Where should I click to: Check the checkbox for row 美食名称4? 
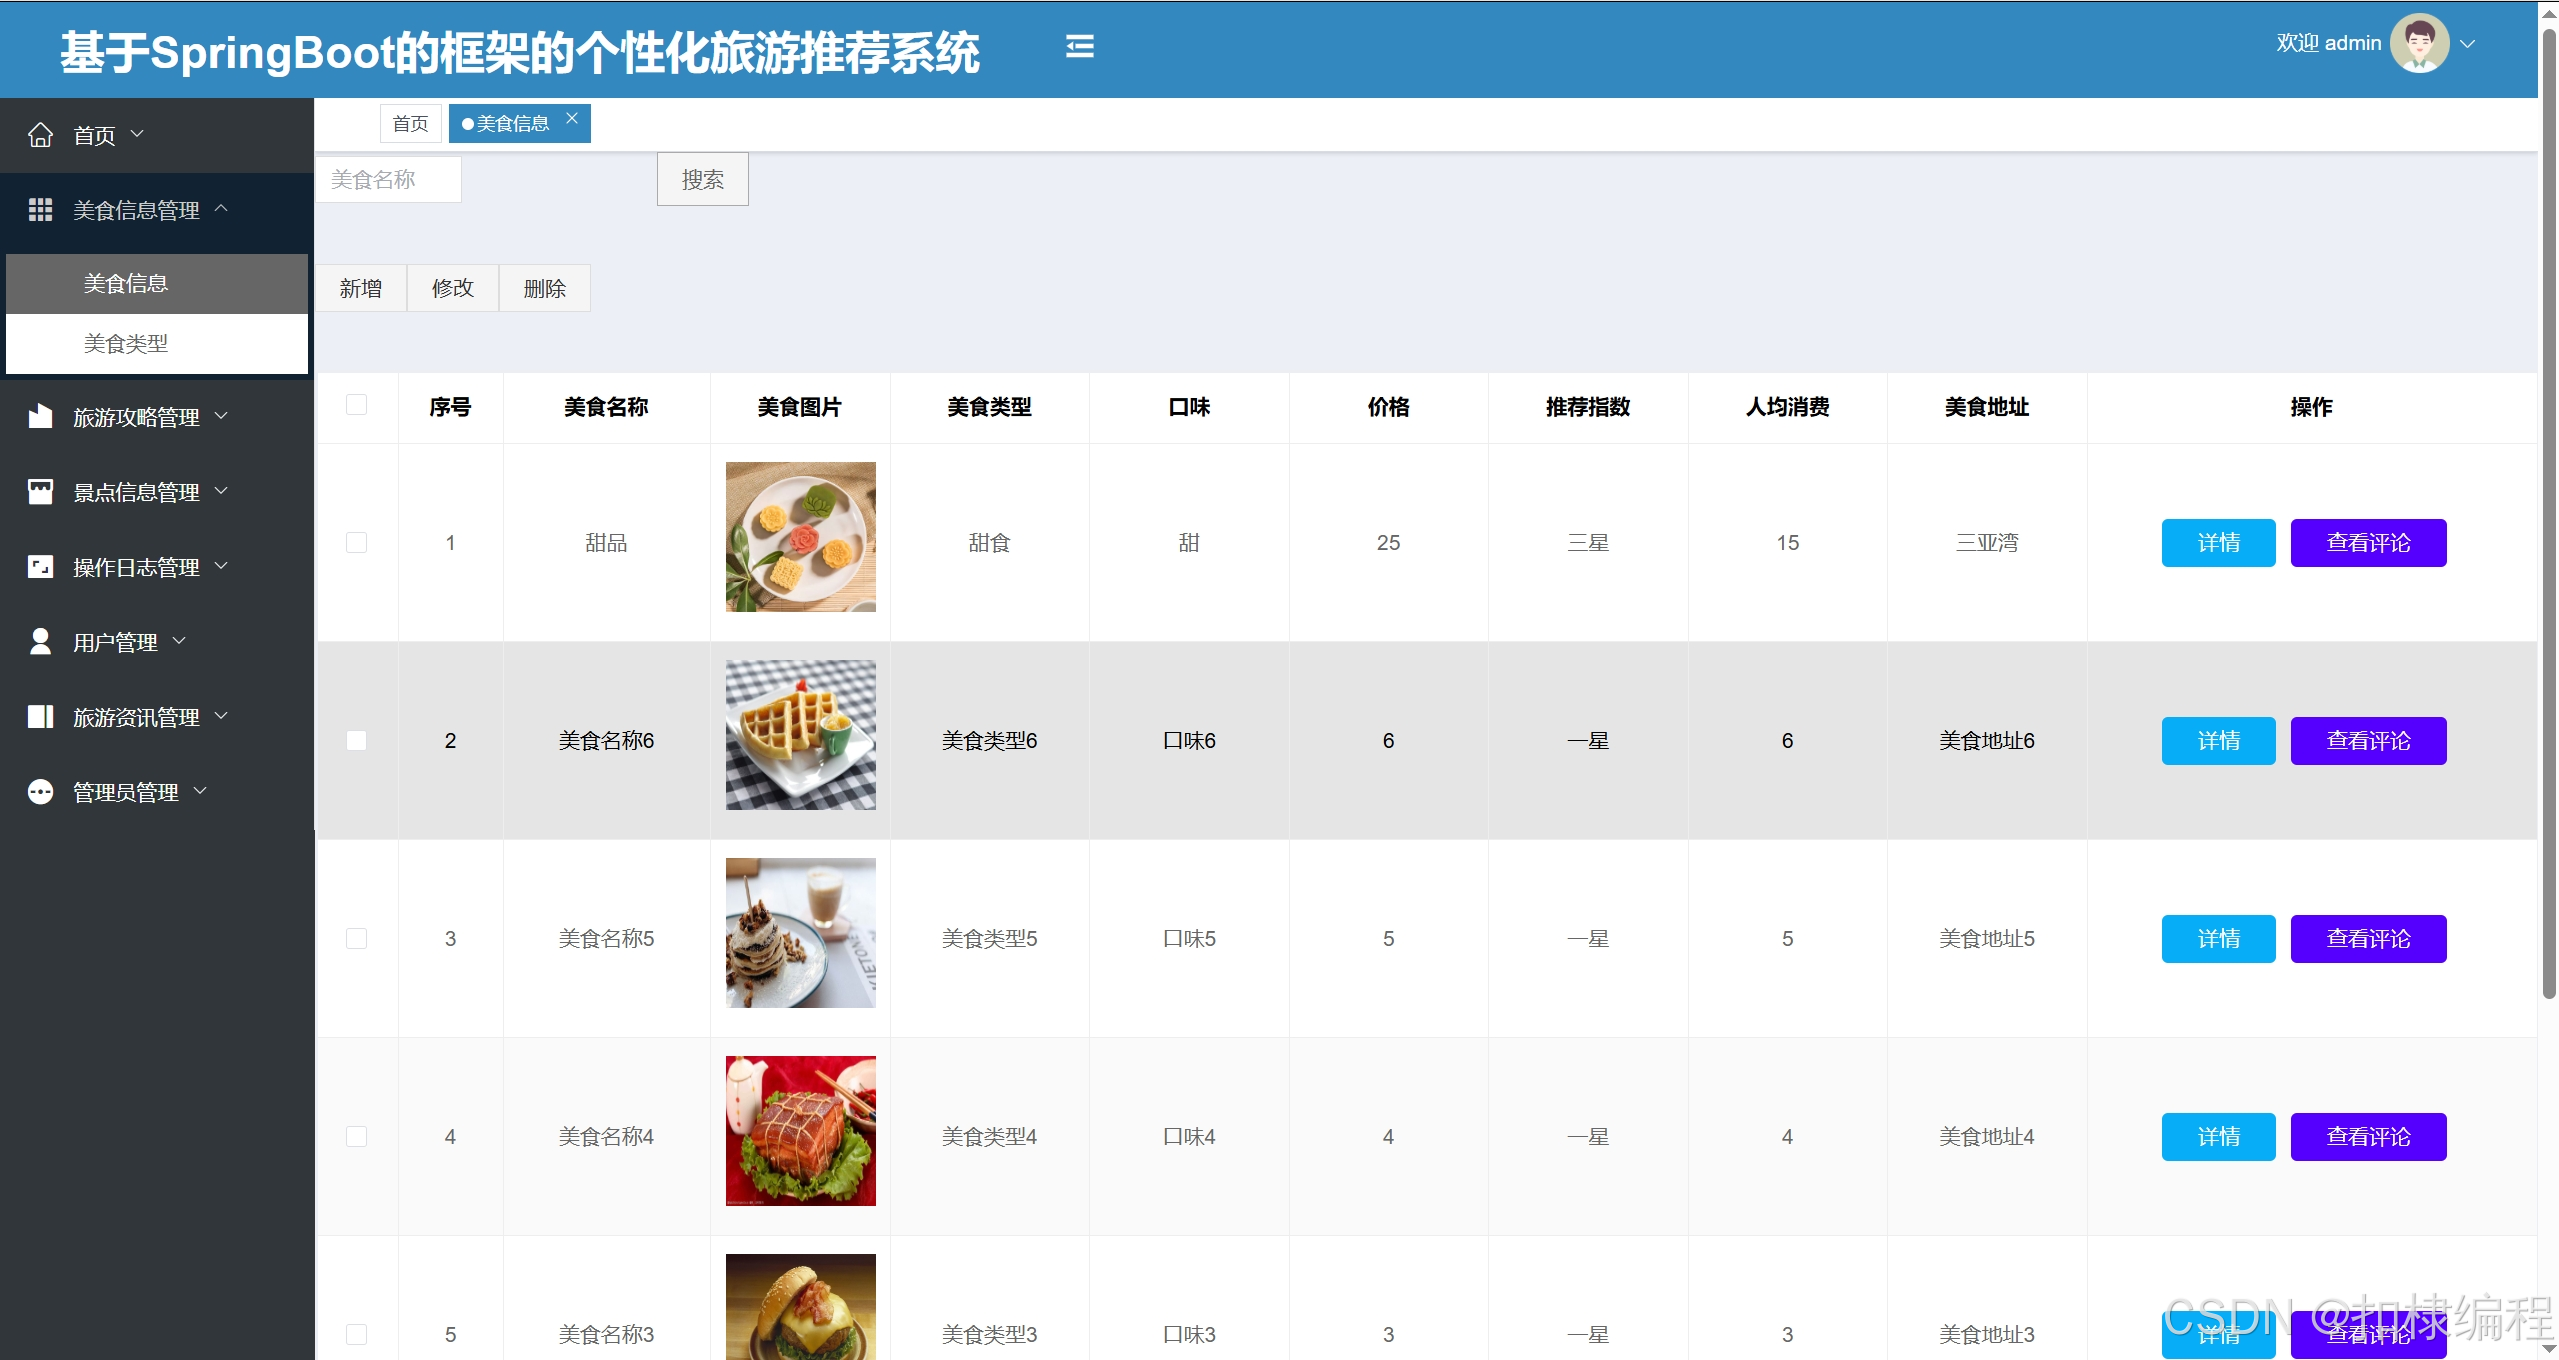(356, 1136)
